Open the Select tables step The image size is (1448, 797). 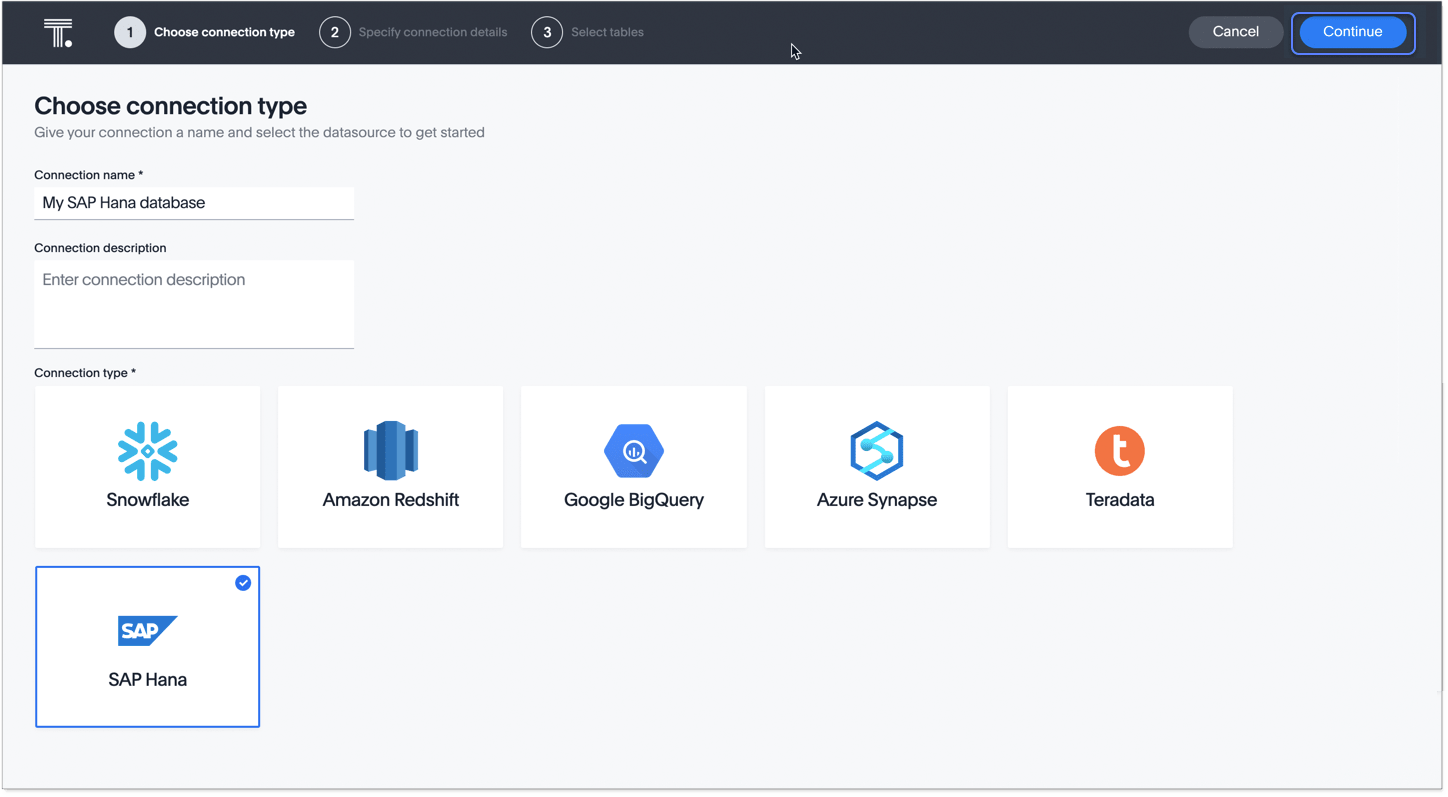607,32
